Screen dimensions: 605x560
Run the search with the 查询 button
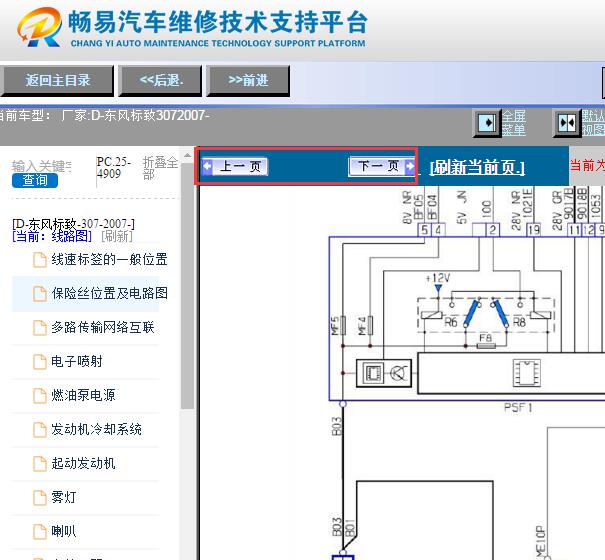click(x=35, y=180)
